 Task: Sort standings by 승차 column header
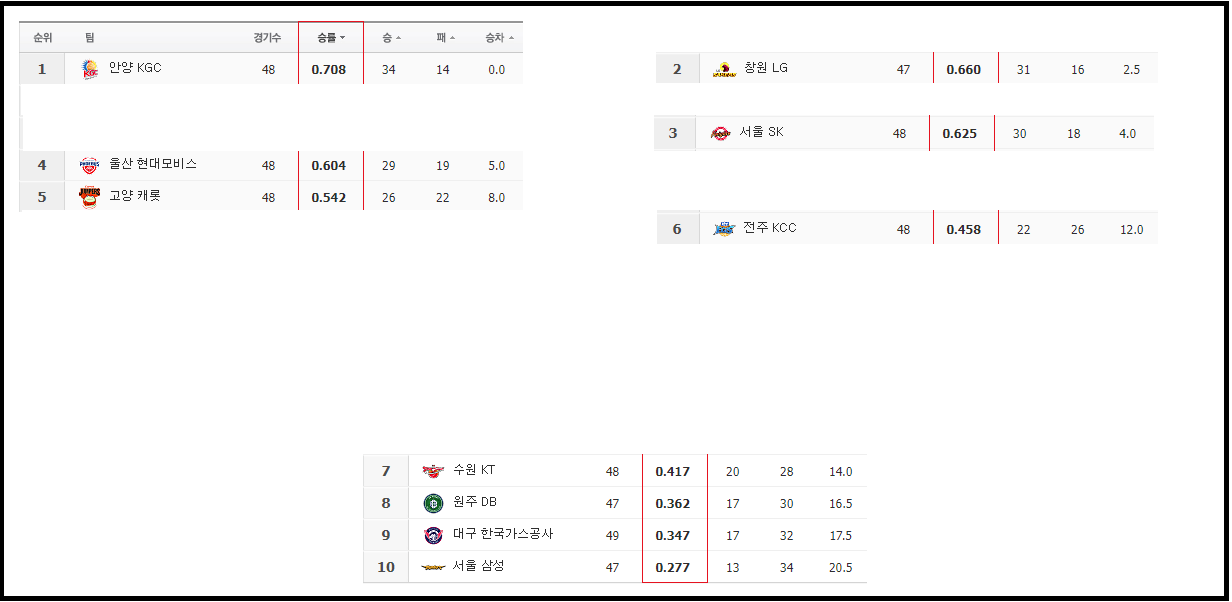pyautogui.click(x=498, y=38)
